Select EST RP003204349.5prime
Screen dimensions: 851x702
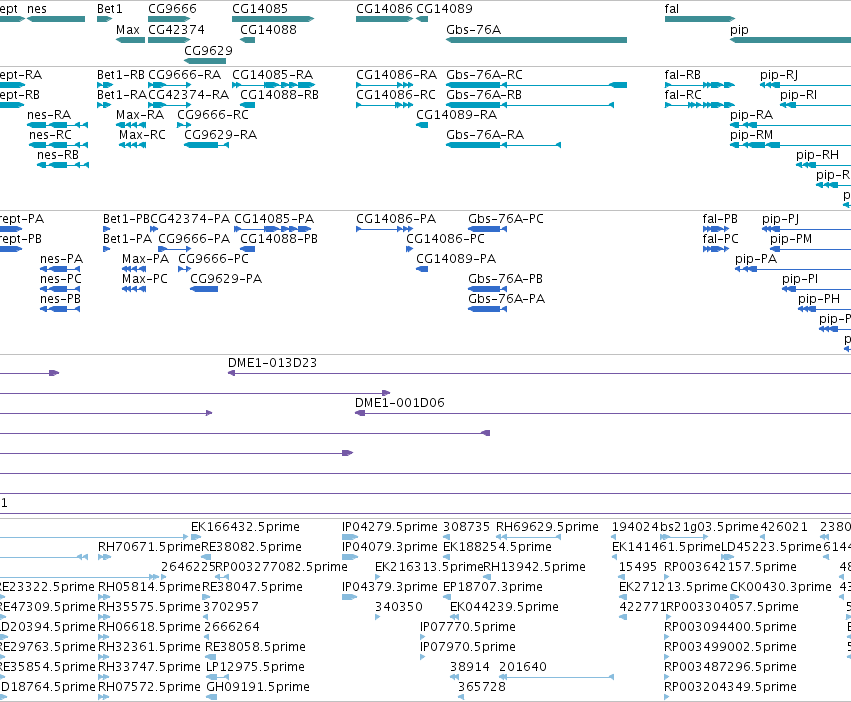(731, 687)
